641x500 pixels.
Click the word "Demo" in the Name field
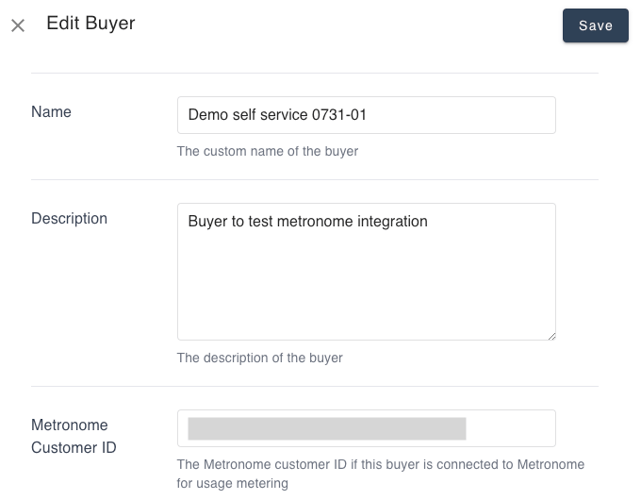[x=207, y=115]
